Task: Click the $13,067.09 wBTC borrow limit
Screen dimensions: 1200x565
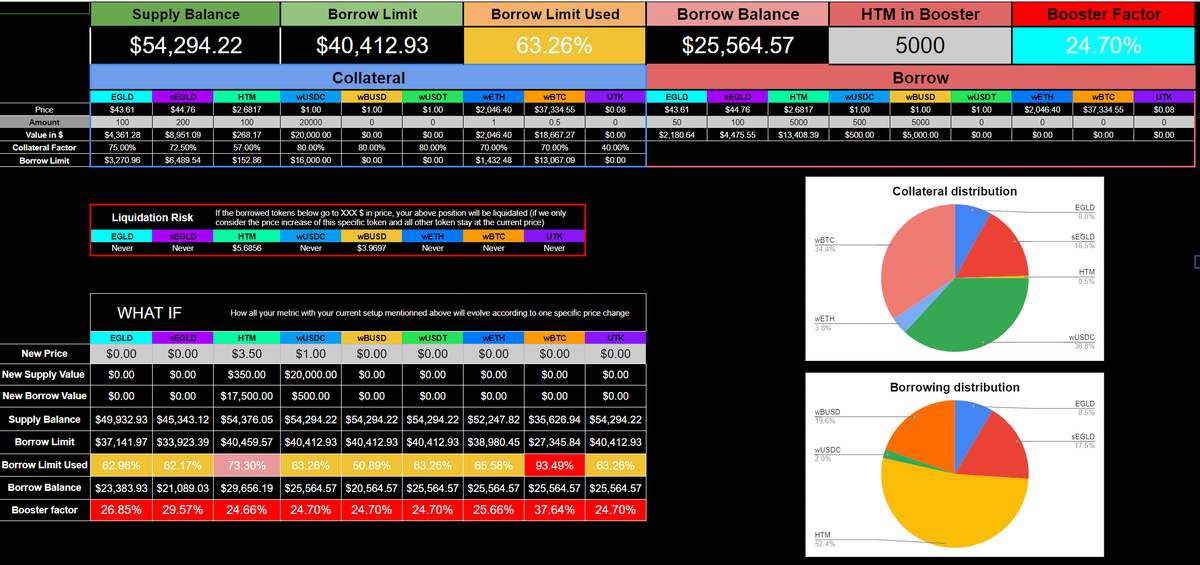Action: pyautogui.click(x=554, y=160)
